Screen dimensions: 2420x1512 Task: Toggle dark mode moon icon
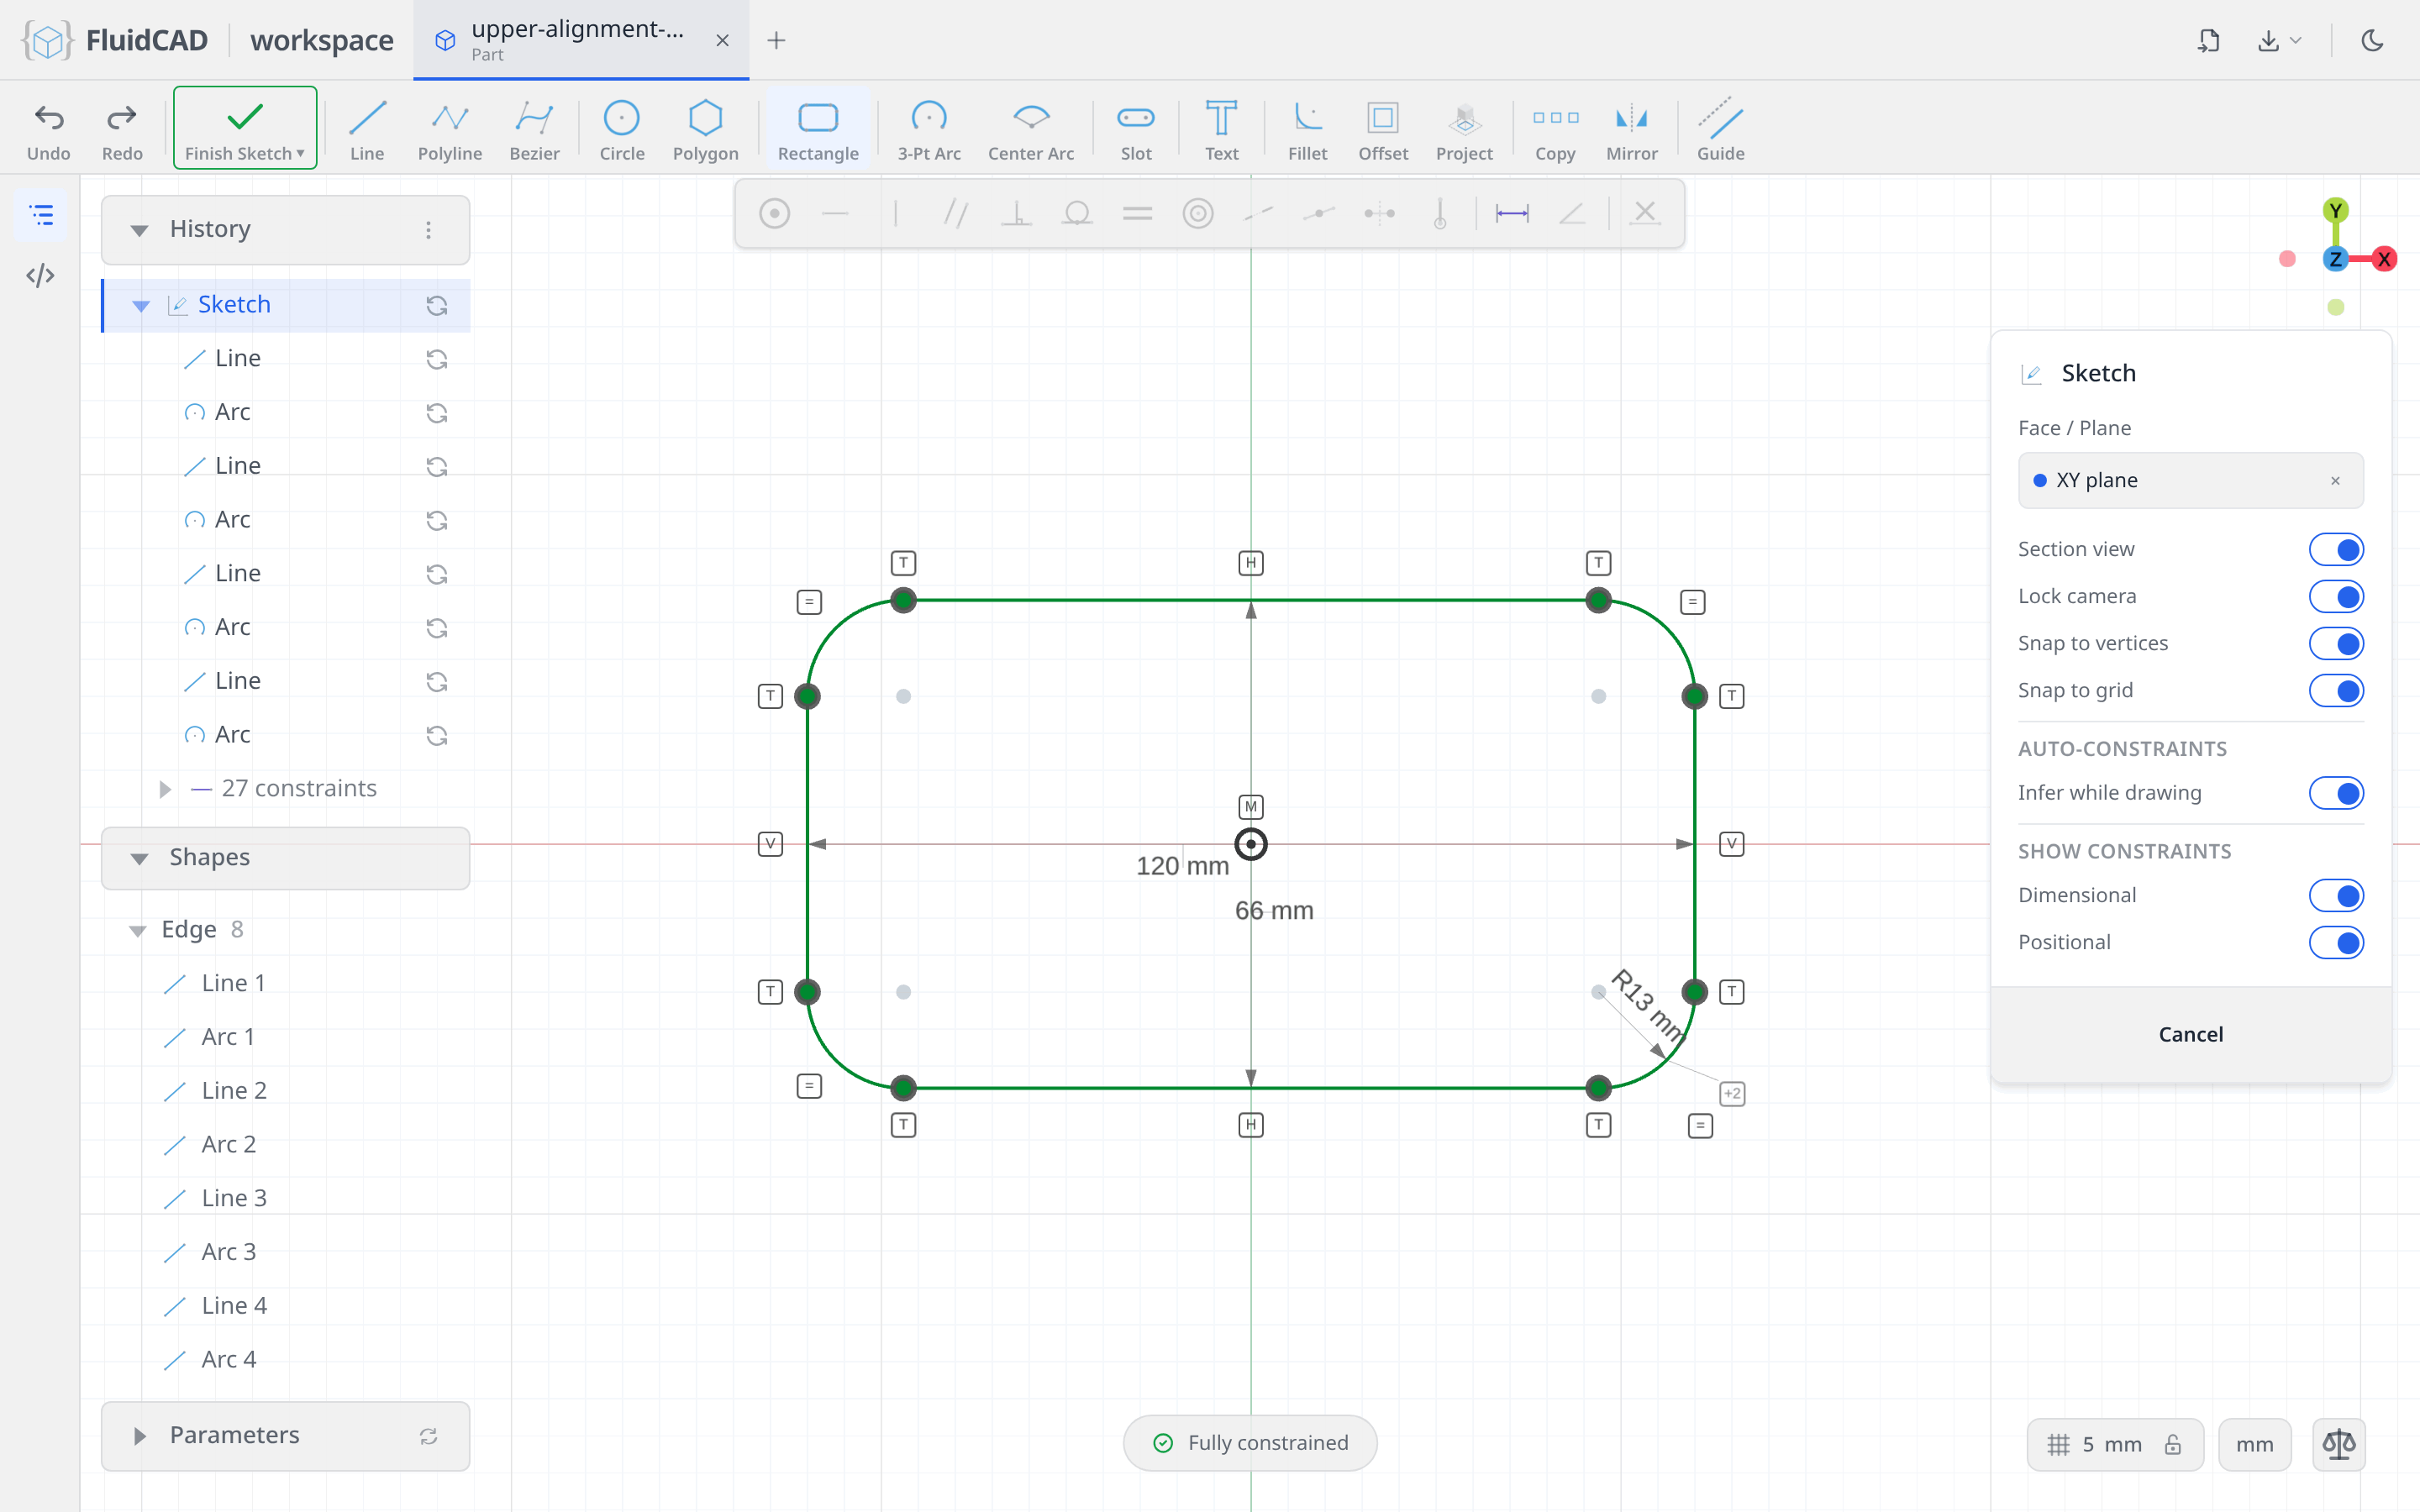point(2372,40)
